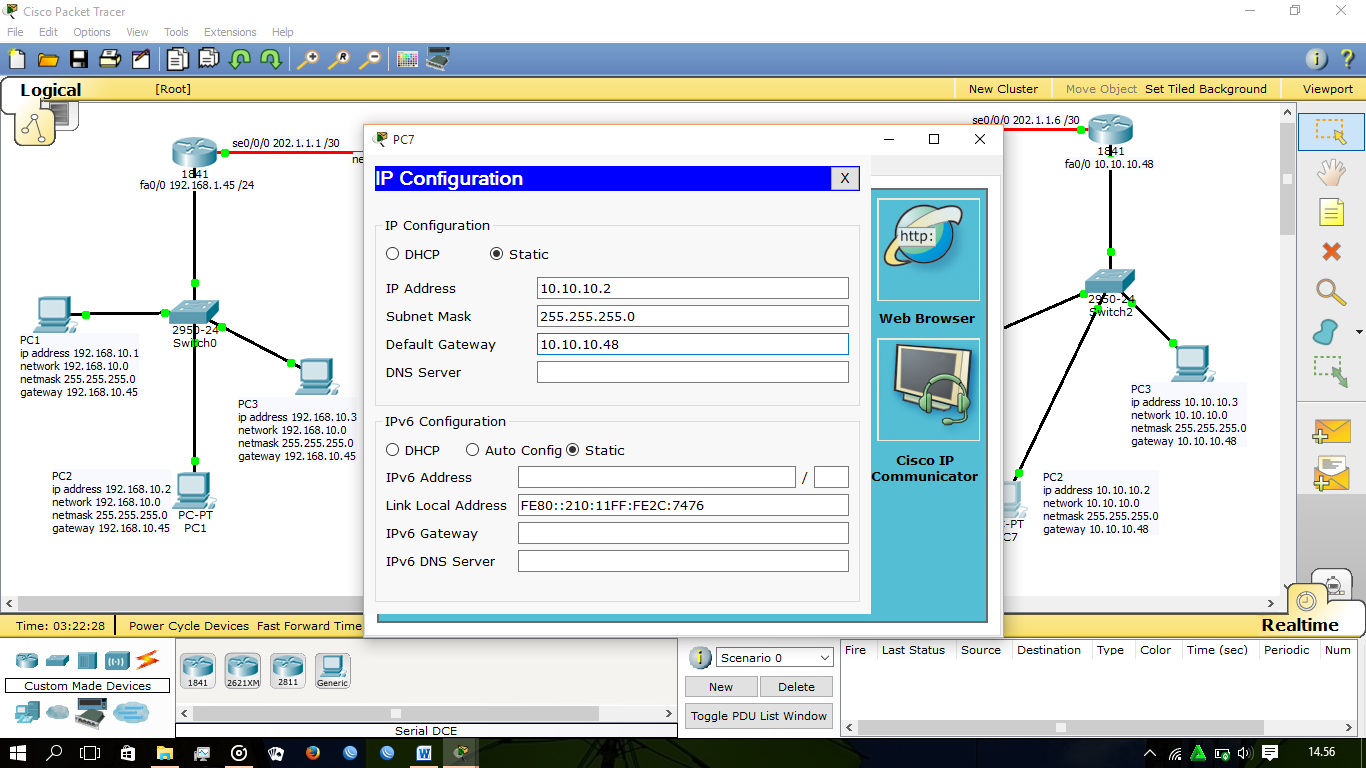Open Windows Start menu
This screenshot has width=1366, height=768.
(x=19, y=752)
